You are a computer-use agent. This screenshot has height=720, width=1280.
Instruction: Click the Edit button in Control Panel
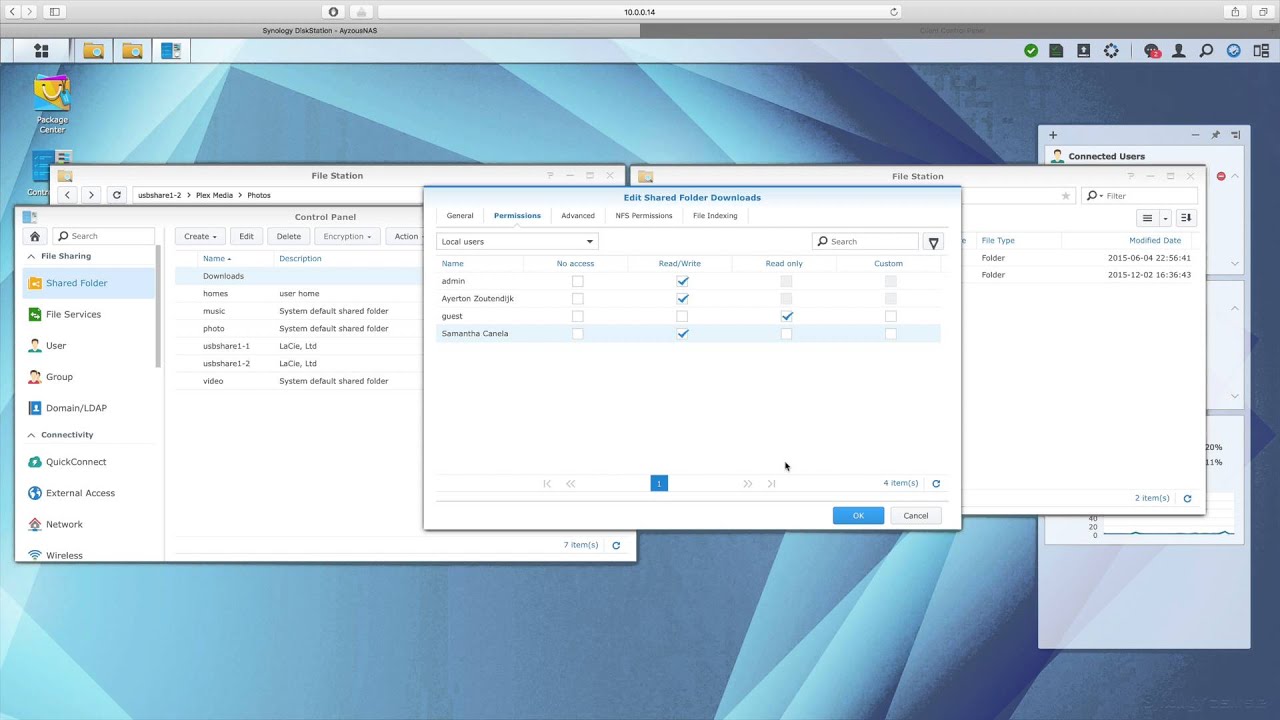(x=246, y=236)
